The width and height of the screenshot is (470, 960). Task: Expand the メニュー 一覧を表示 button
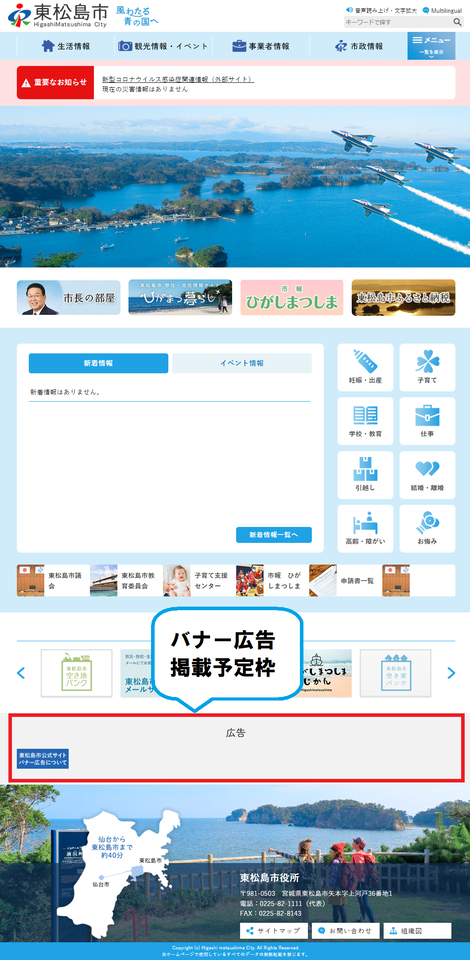pos(431,46)
